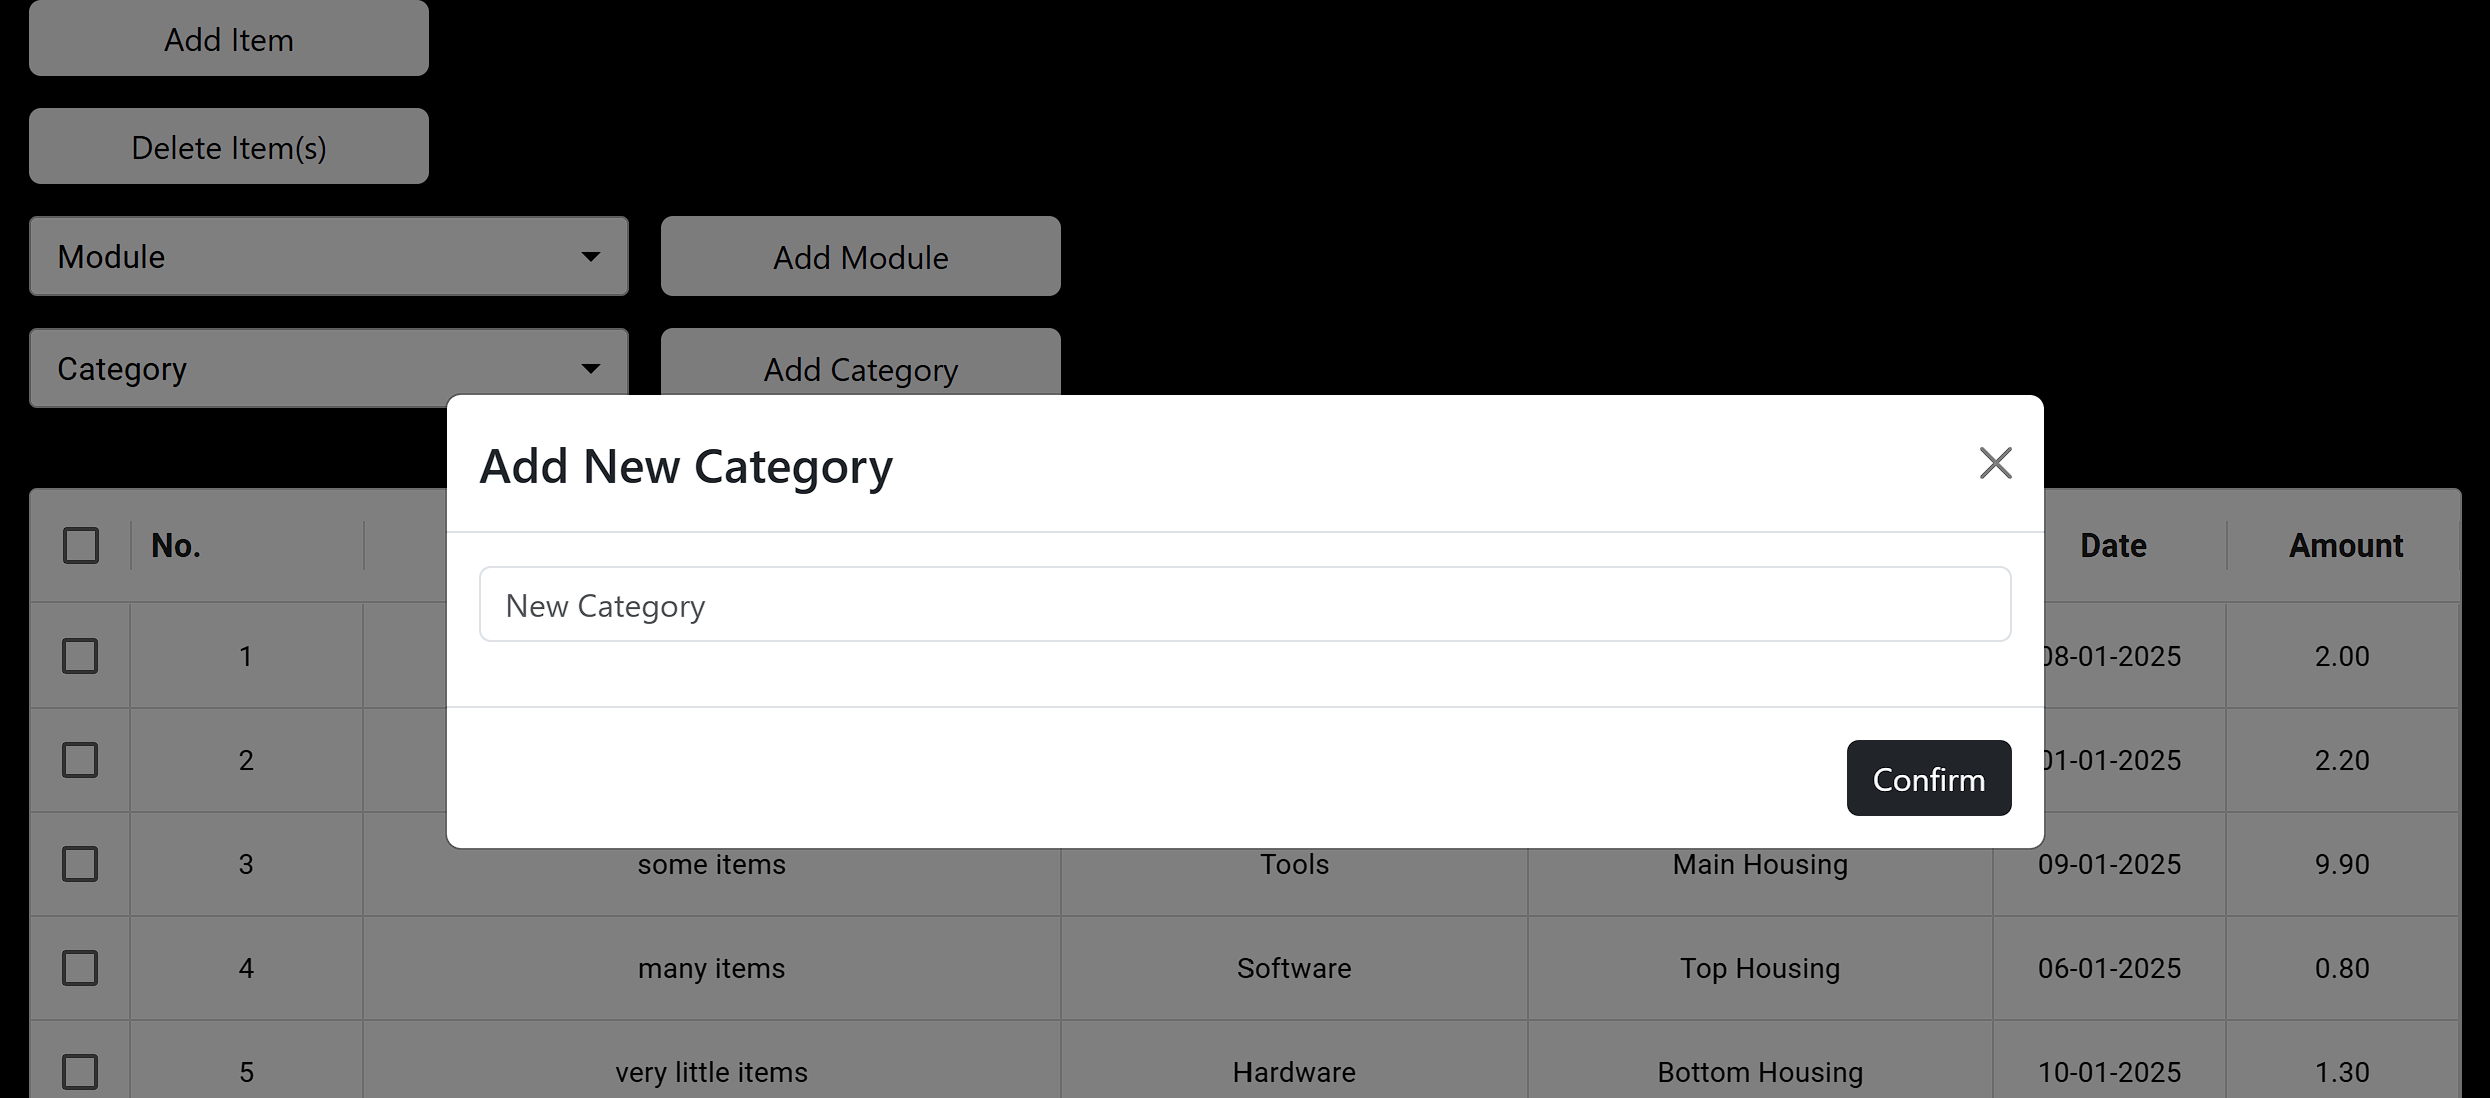Open the Category dropdown
Screen dimensions: 2490x1098
click(329, 368)
